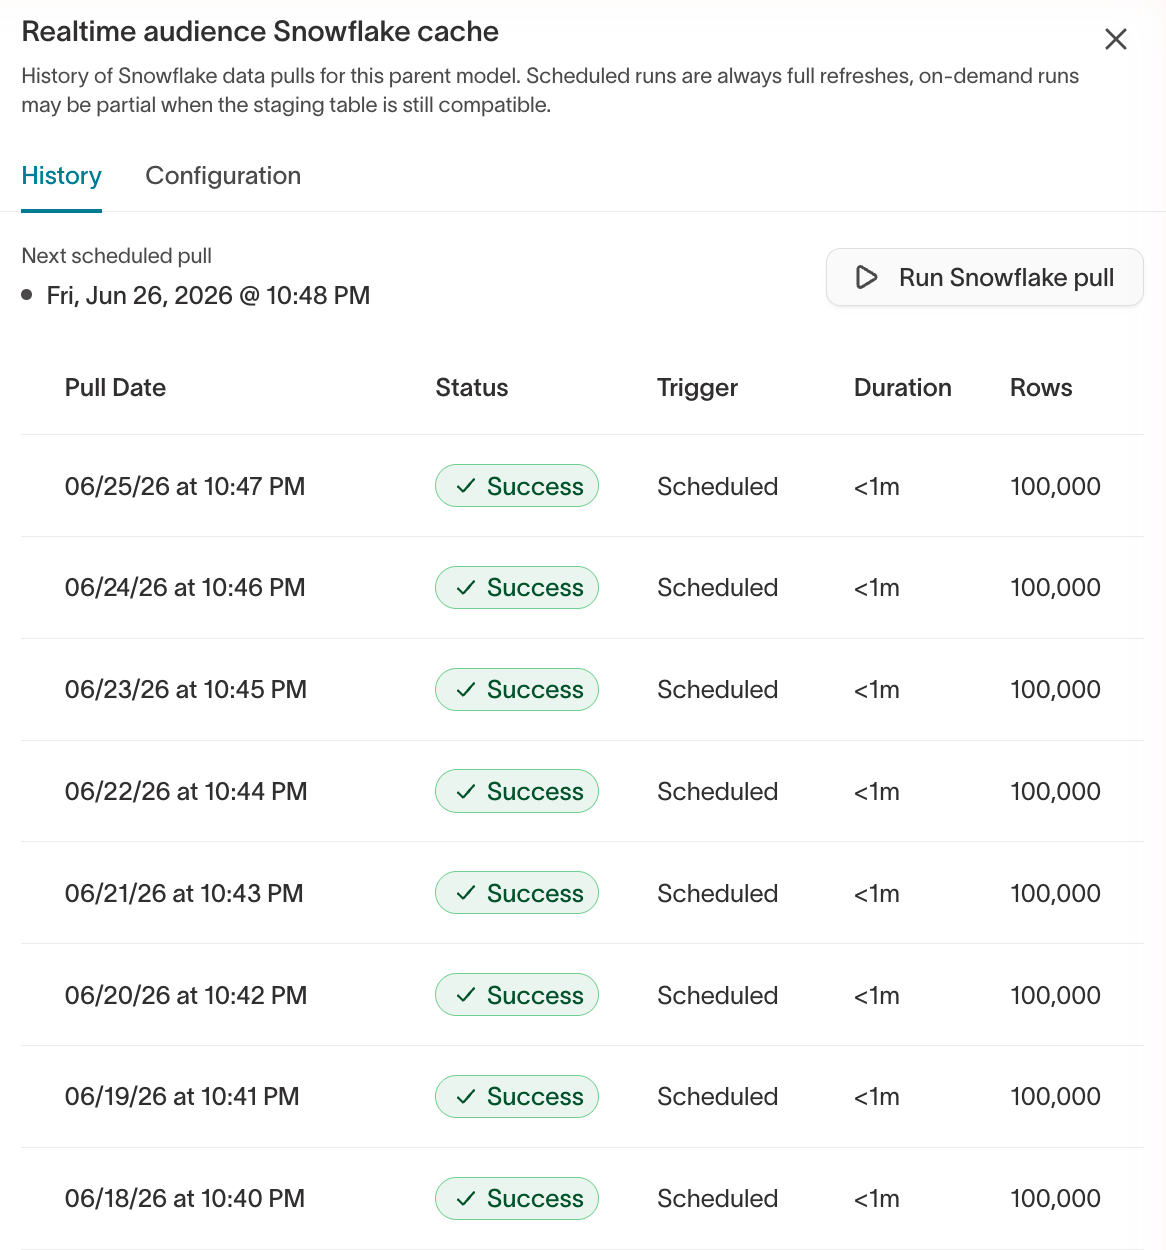
Task: Click Success badge for 06/22/26 pull
Action: coord(517,791)
